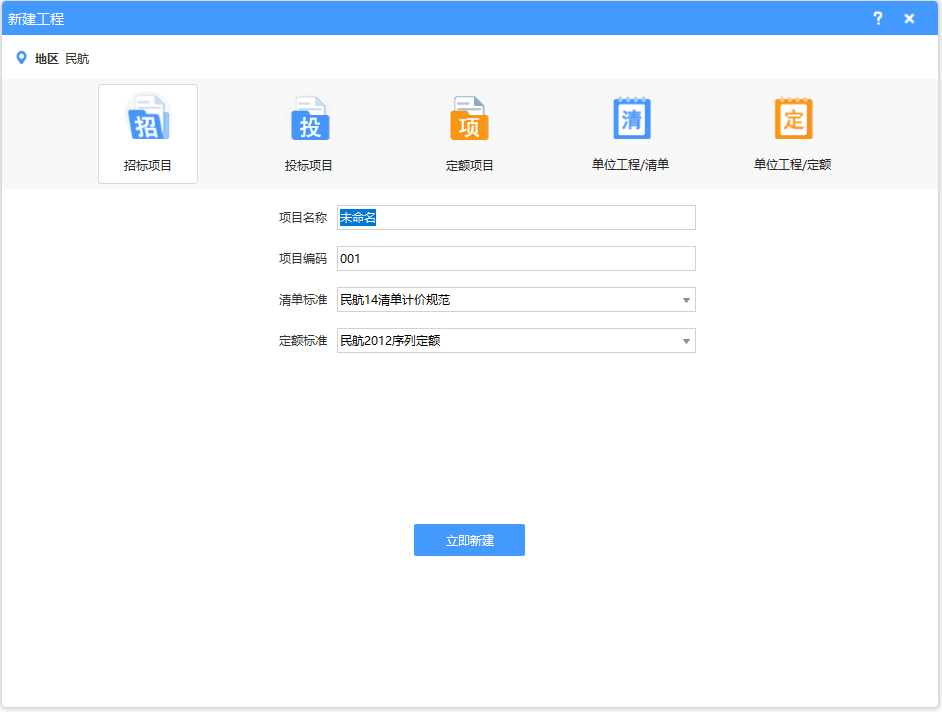Screen dimensions: 942x712
Task: Click into the 项目编码 field showing 001
Action: 516,259
